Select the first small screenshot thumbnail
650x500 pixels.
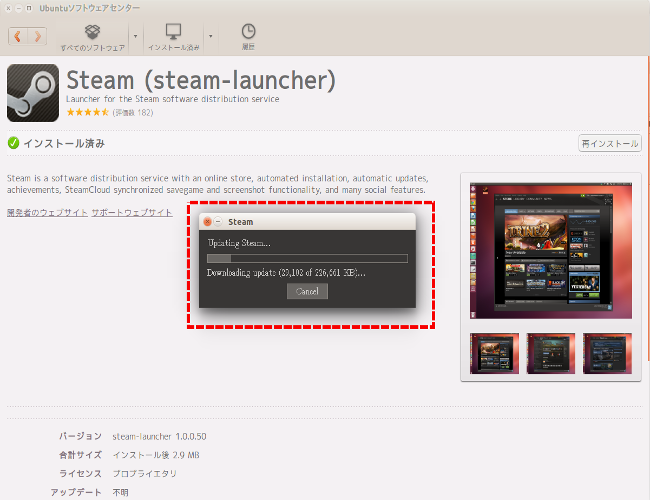pos(494,353)
